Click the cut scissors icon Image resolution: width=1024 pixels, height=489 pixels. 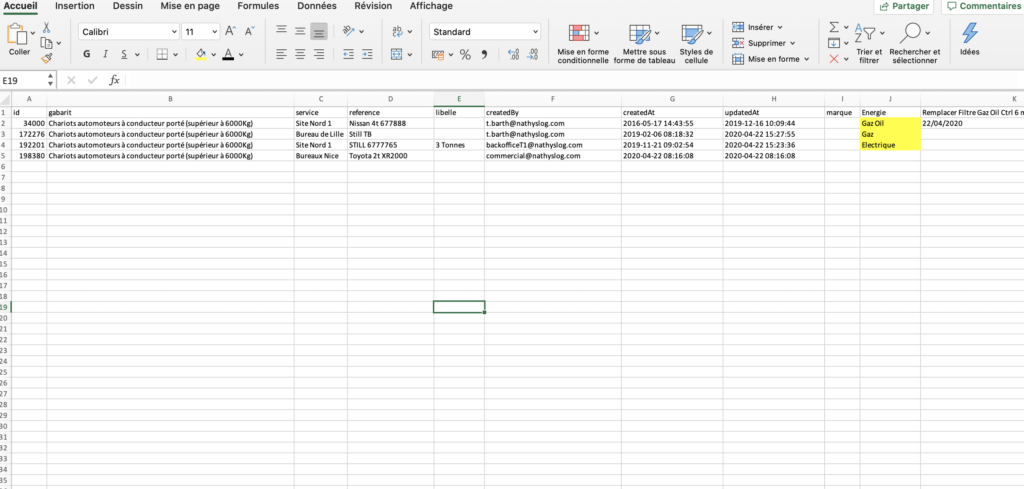(x=46, y=28)
